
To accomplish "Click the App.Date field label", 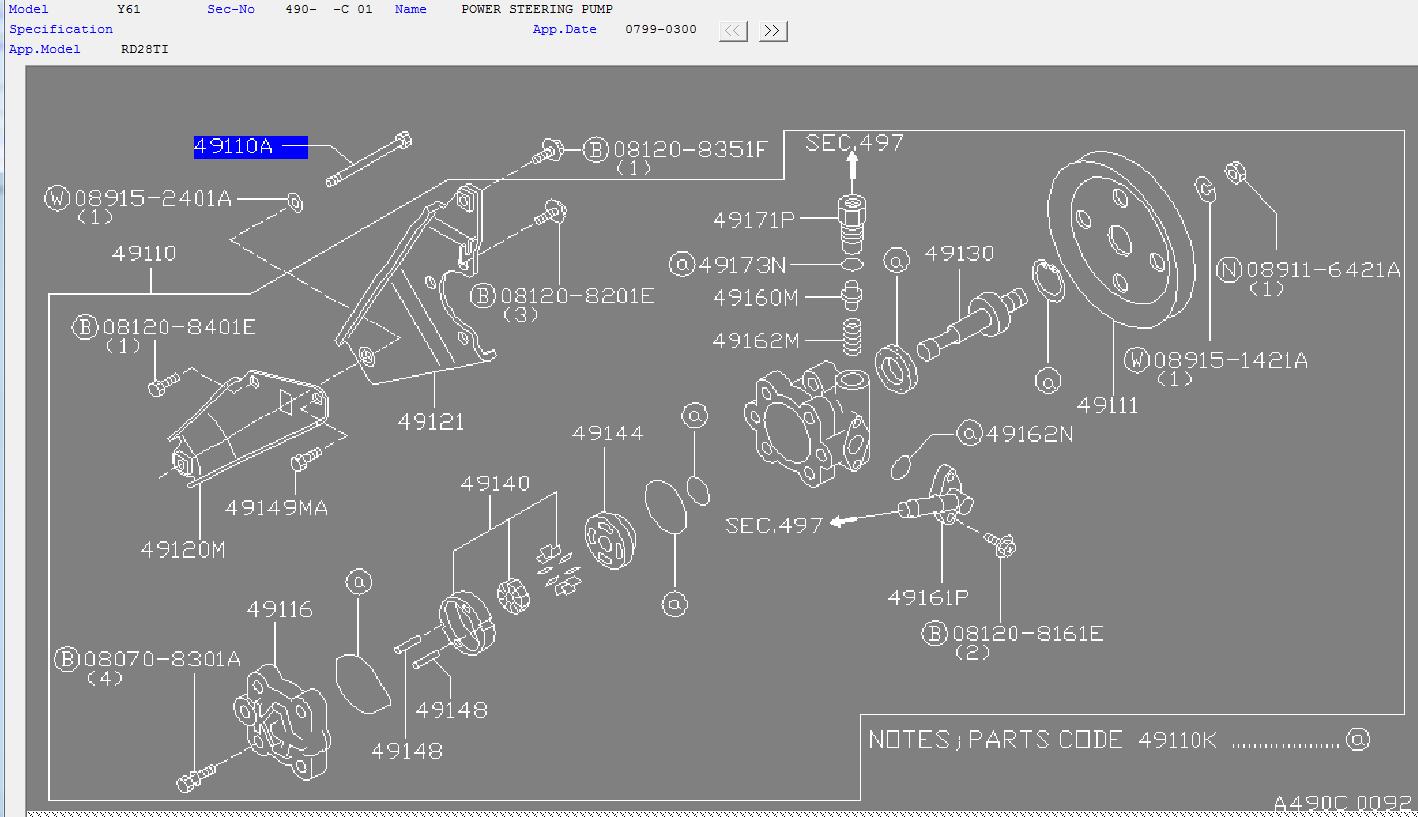I will coord(564,29).
